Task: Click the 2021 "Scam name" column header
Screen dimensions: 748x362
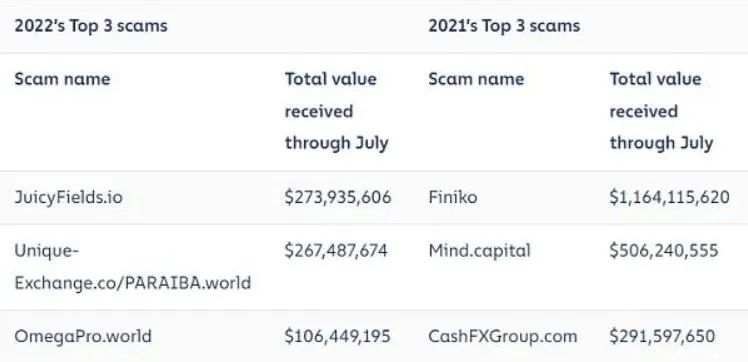Action: point(476,79)
